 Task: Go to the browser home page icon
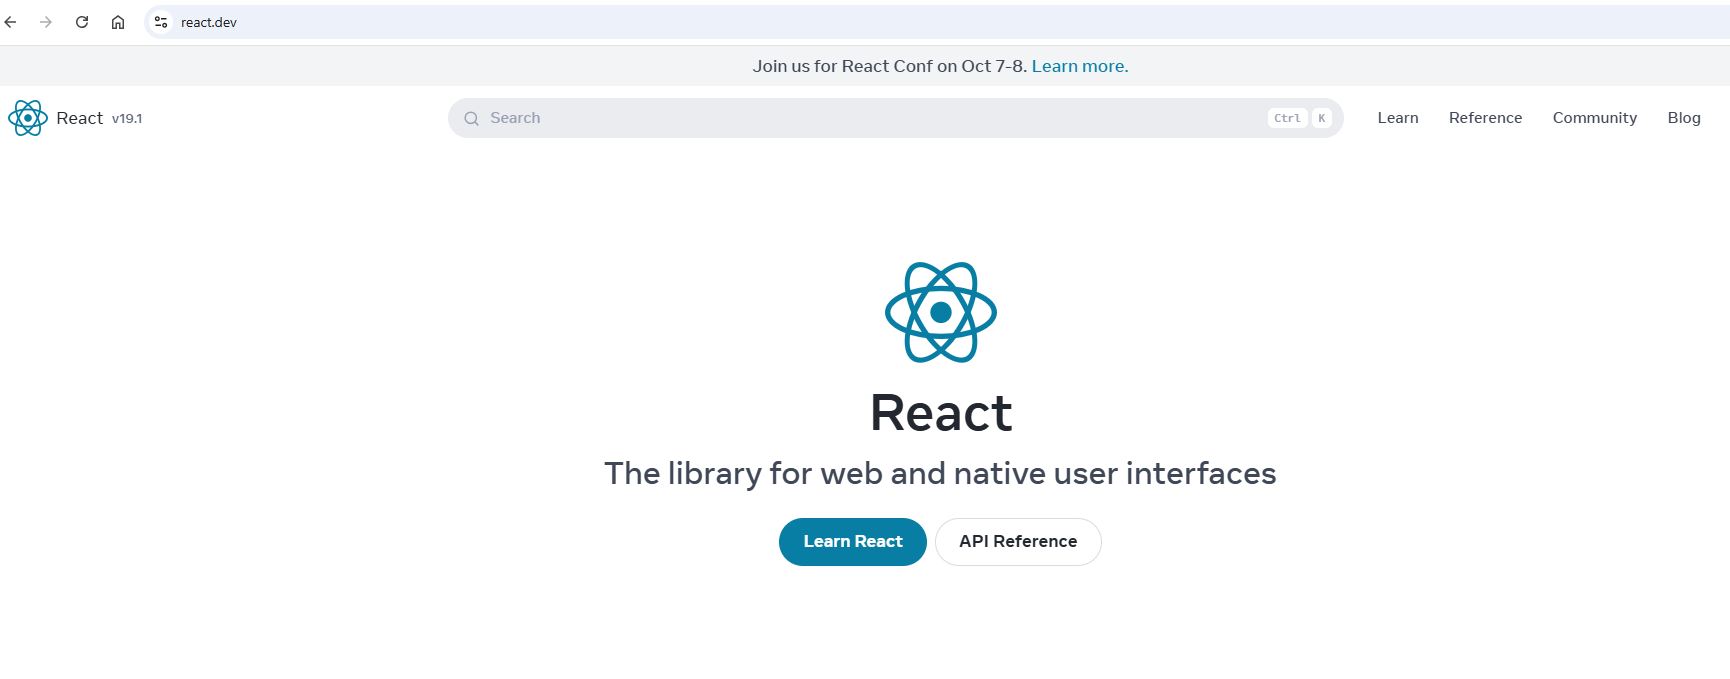coord(118,22)
